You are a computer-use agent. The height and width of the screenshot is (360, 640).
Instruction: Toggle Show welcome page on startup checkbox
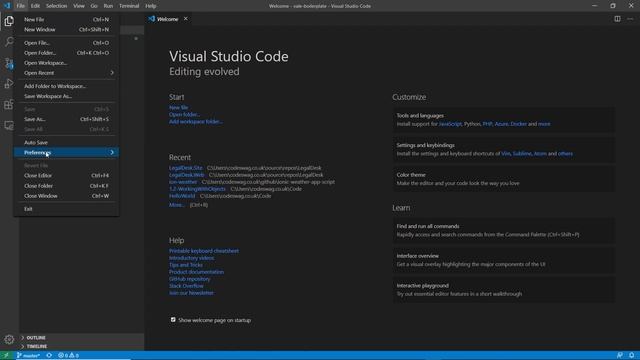[173, 320]
